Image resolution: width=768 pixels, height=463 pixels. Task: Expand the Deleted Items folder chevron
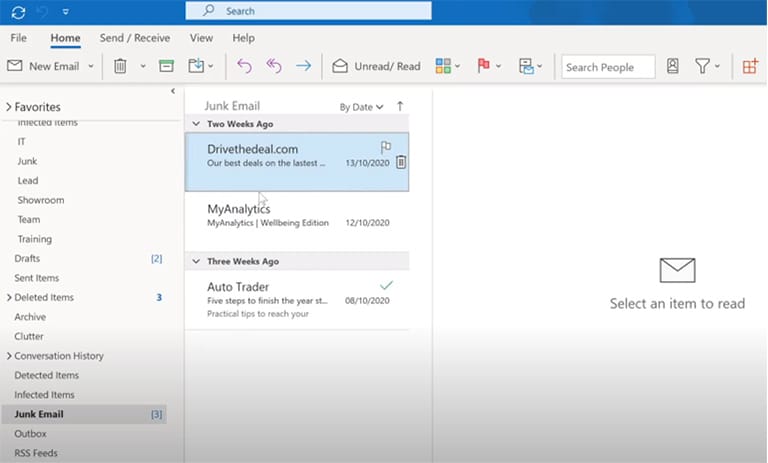tap(9, 297)
